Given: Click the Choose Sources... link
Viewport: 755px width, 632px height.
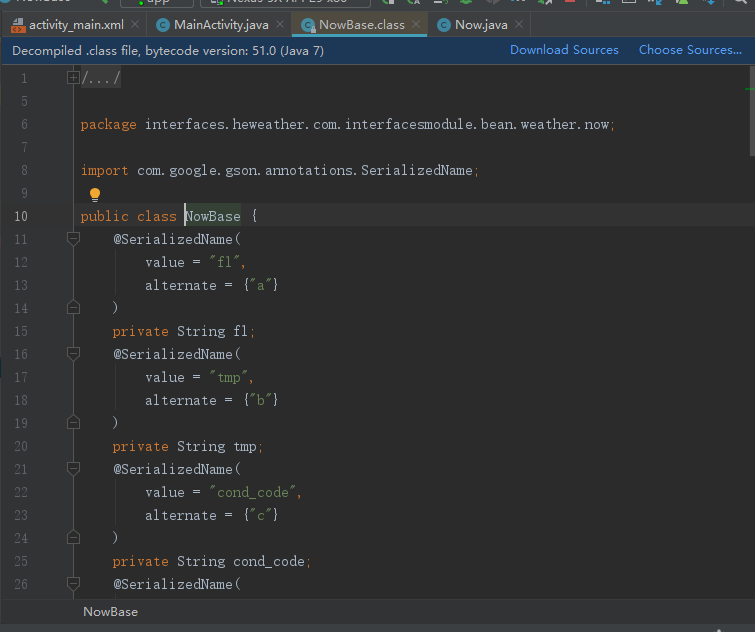Looking at the screenshot, I should [690, 50].
